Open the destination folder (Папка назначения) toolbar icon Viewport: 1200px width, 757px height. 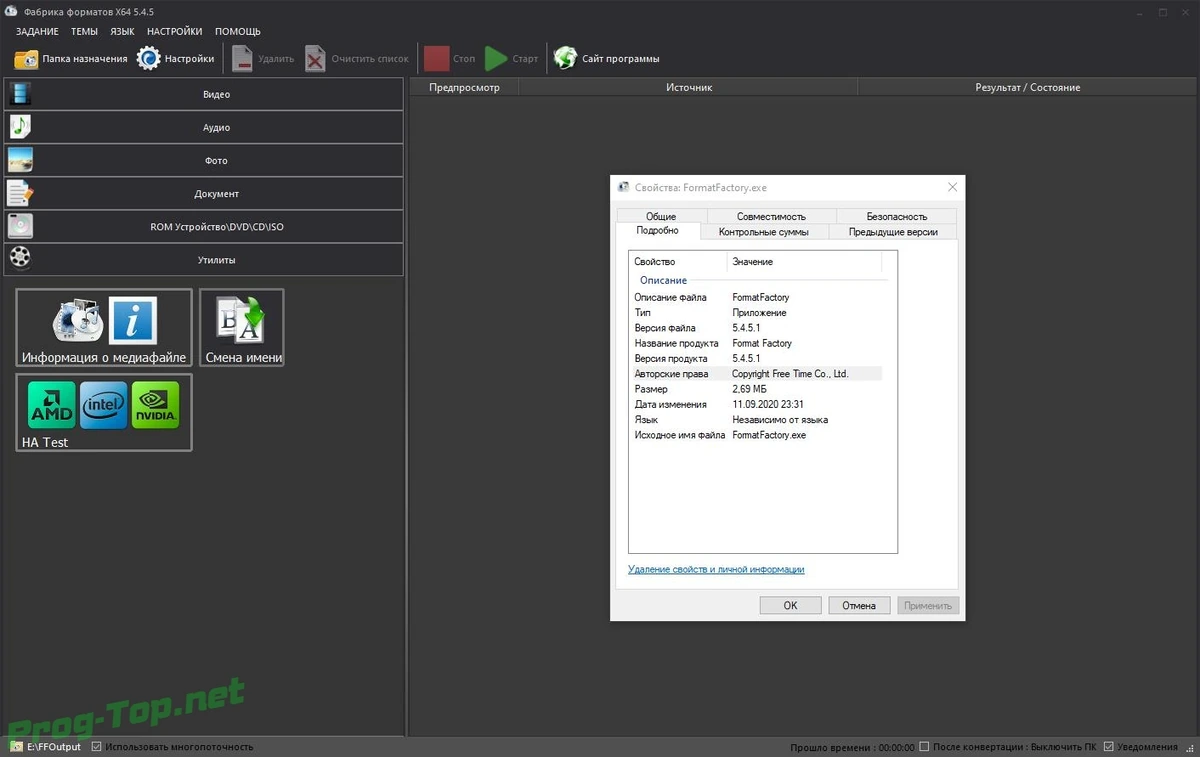pos(26,59)
